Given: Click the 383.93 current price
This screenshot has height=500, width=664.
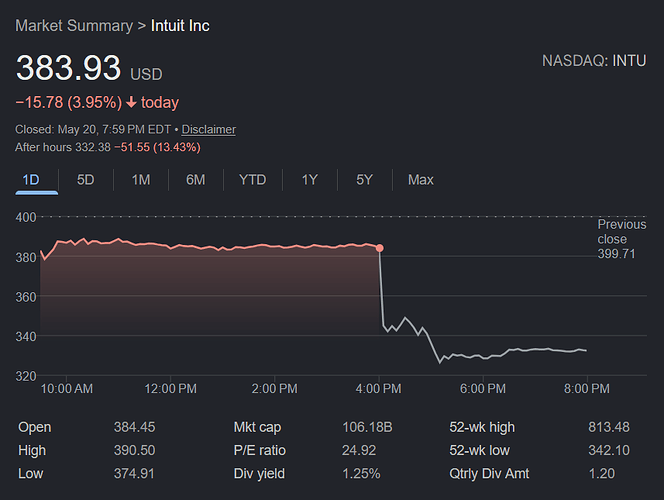Looking at the screenshot, I should [69, 68].
